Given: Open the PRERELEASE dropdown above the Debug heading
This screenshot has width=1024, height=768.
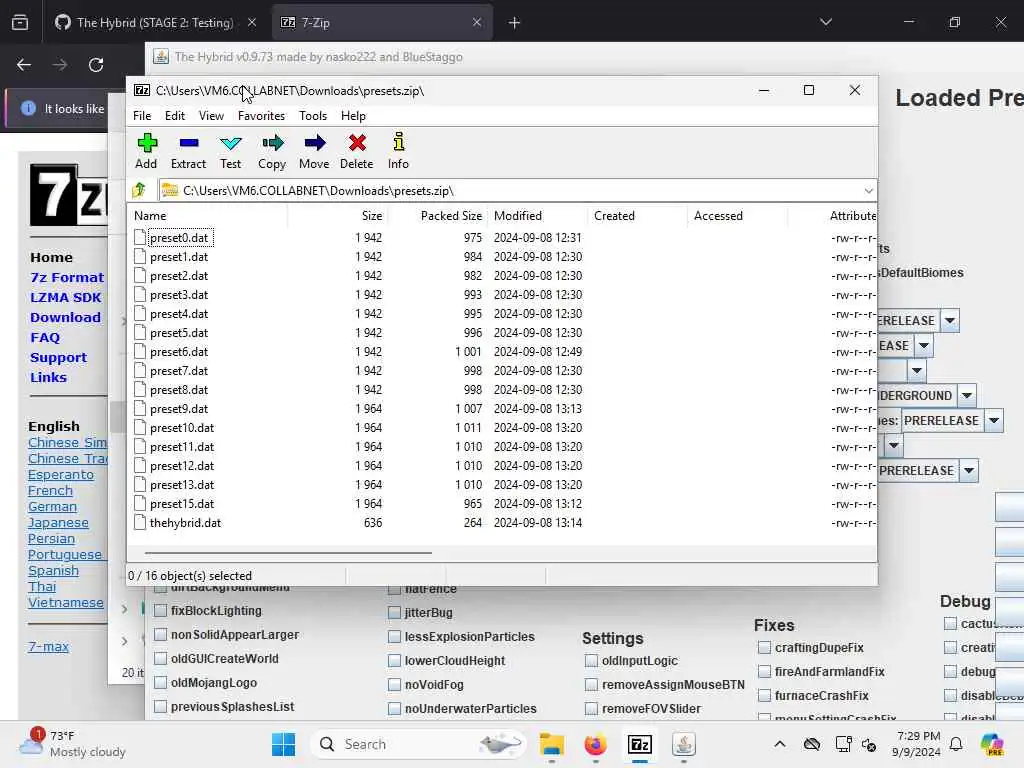Looking at the screenshot, I should point(969,471).
